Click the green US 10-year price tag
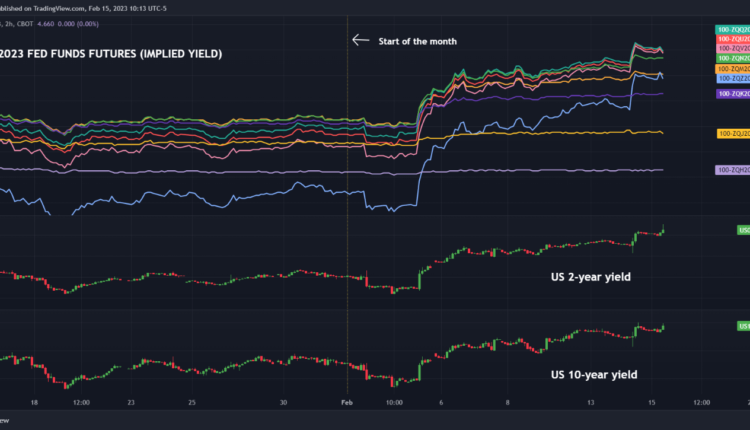 743,326
